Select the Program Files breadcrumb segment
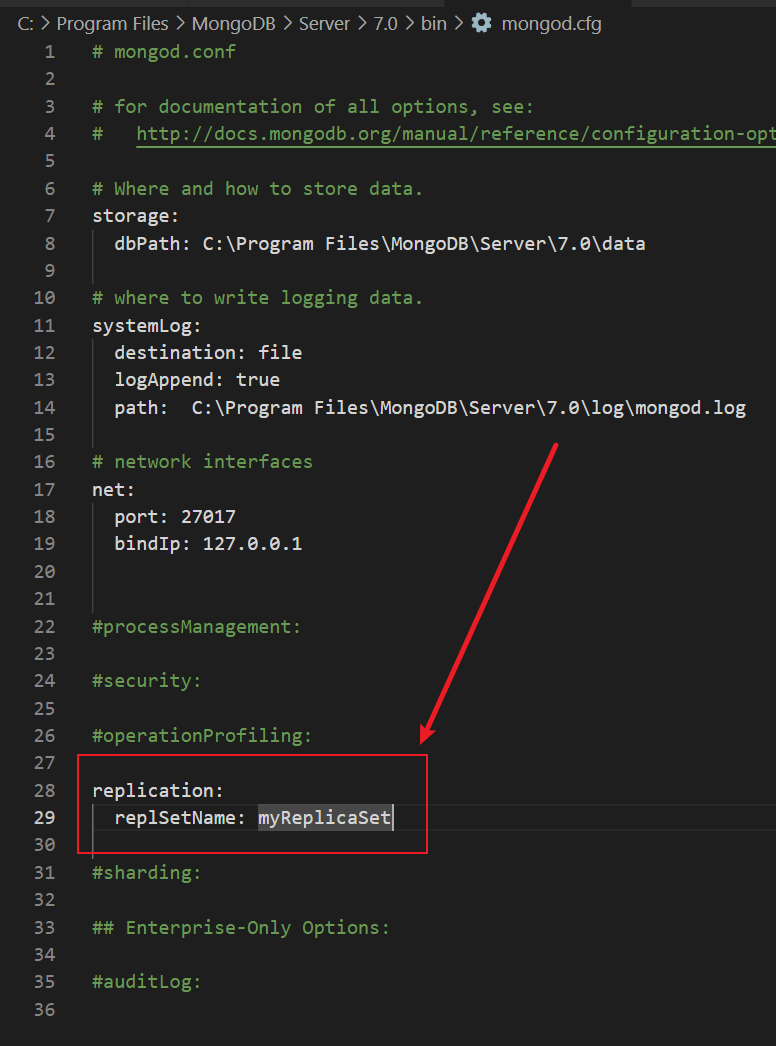Screen dimensions: 776x1046 point(112,24)
